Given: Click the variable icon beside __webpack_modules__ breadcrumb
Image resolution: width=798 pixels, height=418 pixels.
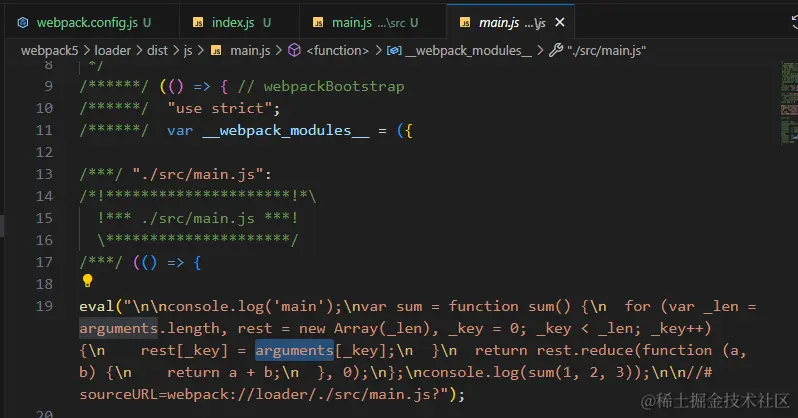Looking at the screenshot, I should (x=394, y=50).
